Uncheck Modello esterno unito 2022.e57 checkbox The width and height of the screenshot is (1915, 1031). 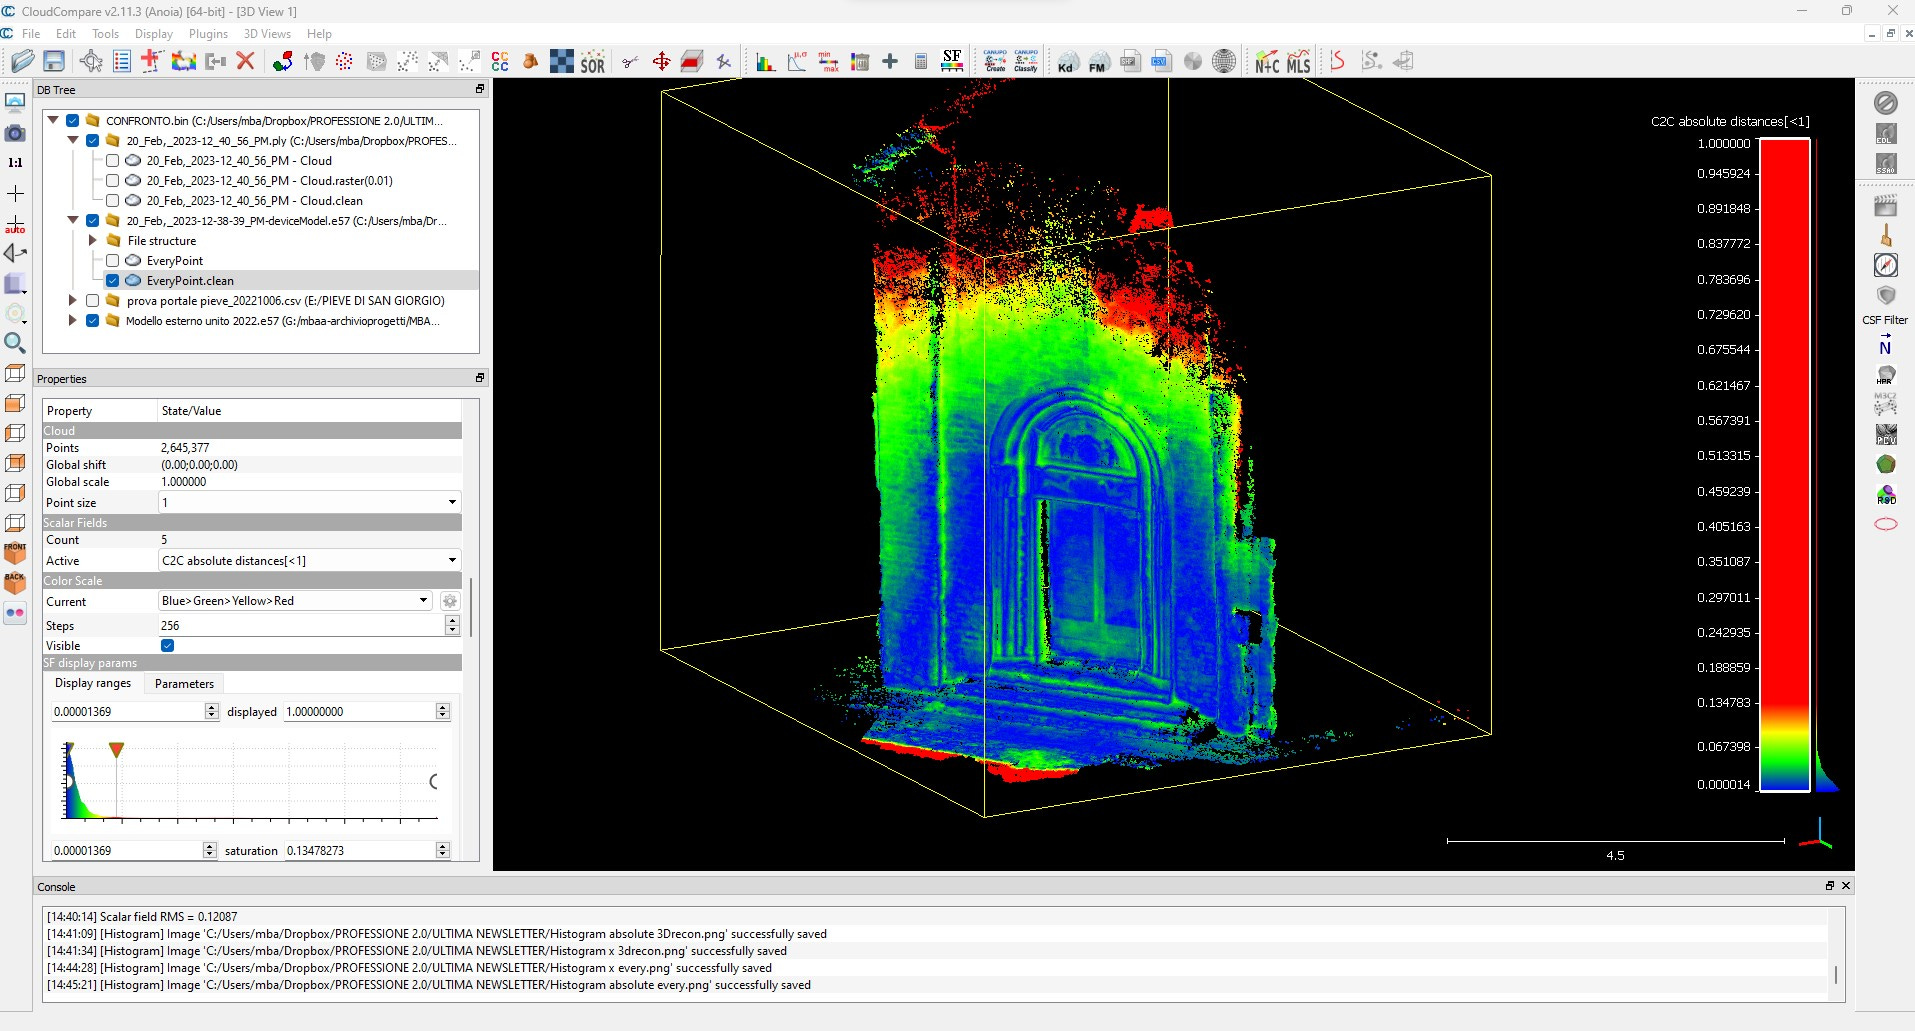92,320
